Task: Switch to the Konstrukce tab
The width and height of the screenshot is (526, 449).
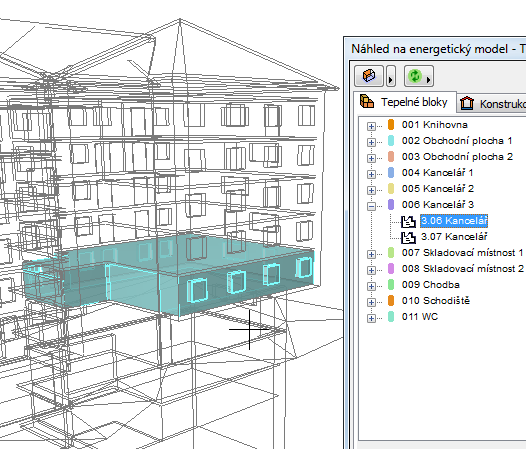Action: point(492,103)
